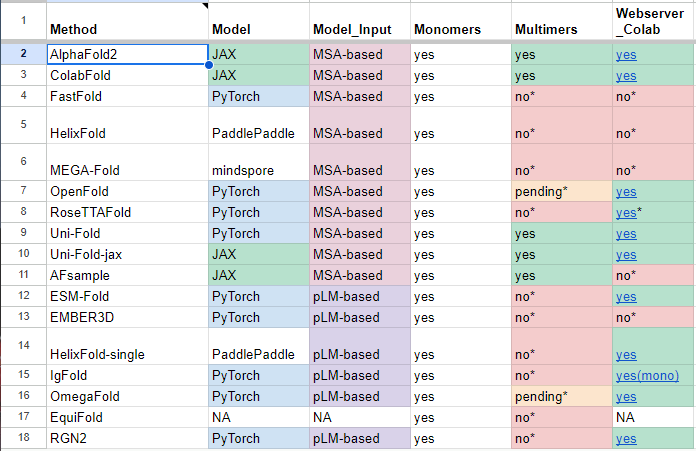The image size is (696, 451).
Task: Select the AlphaFold2 JAX model cell
Action: coord(259,54)
